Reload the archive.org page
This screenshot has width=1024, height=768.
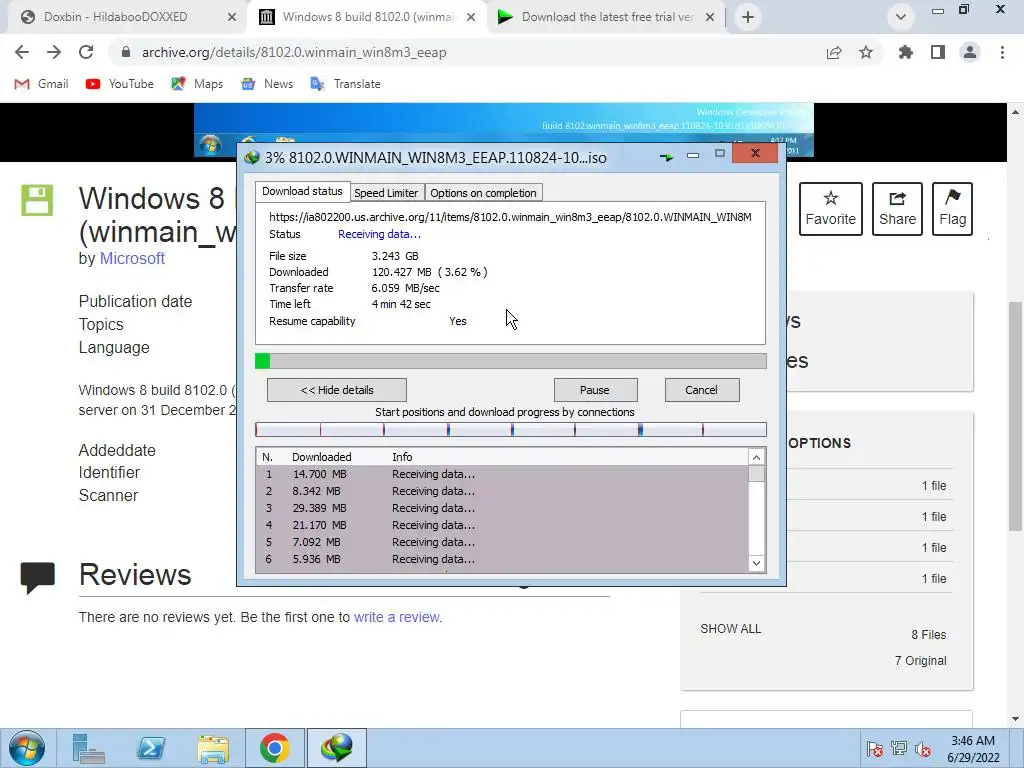tap(86, 52)
